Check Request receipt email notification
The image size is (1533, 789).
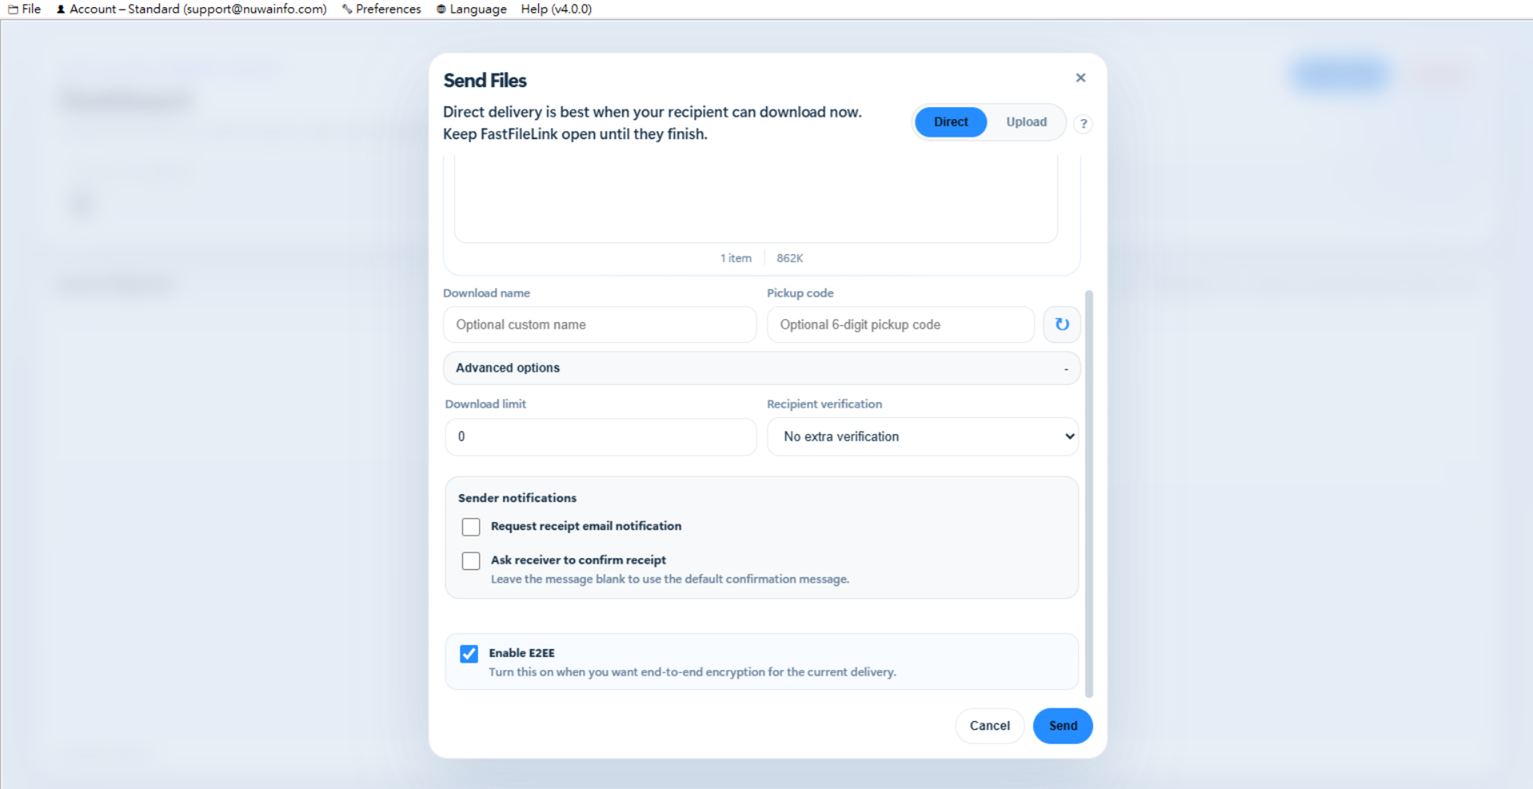click(471, 527)
